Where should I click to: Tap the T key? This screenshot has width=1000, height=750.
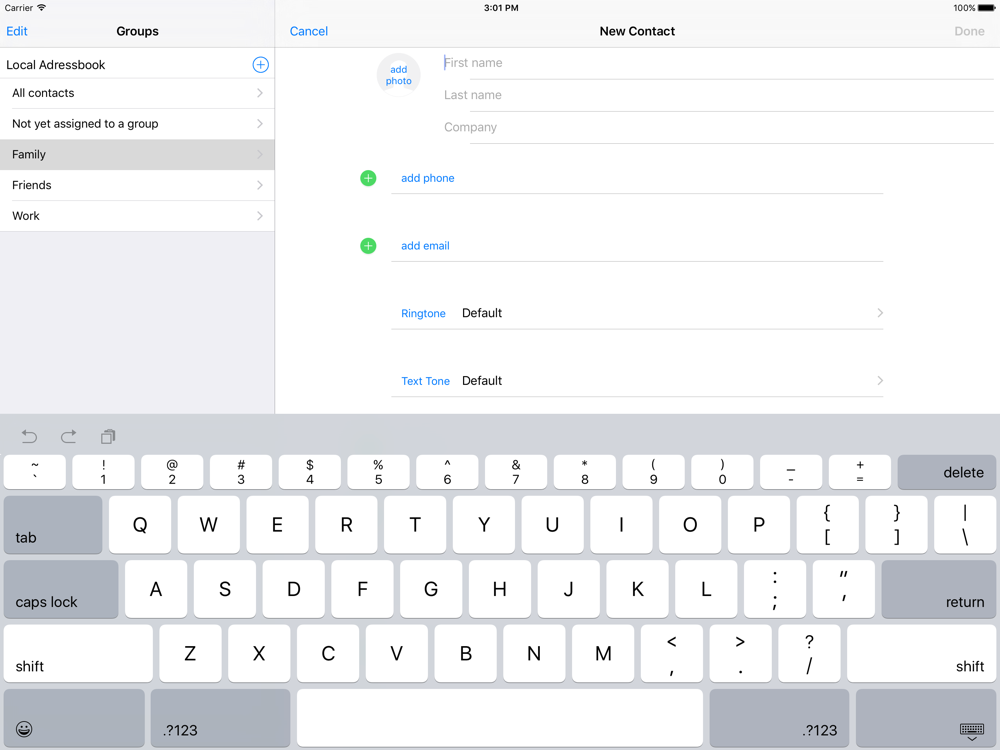415,524
